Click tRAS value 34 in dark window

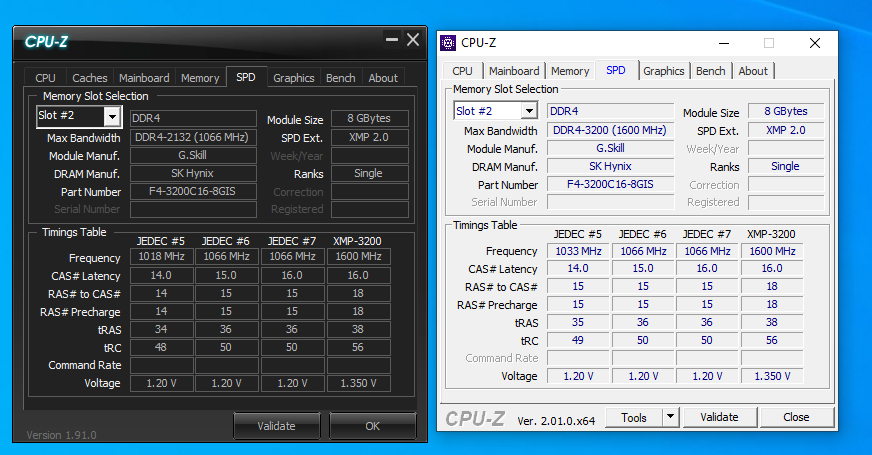click(162, 329)
